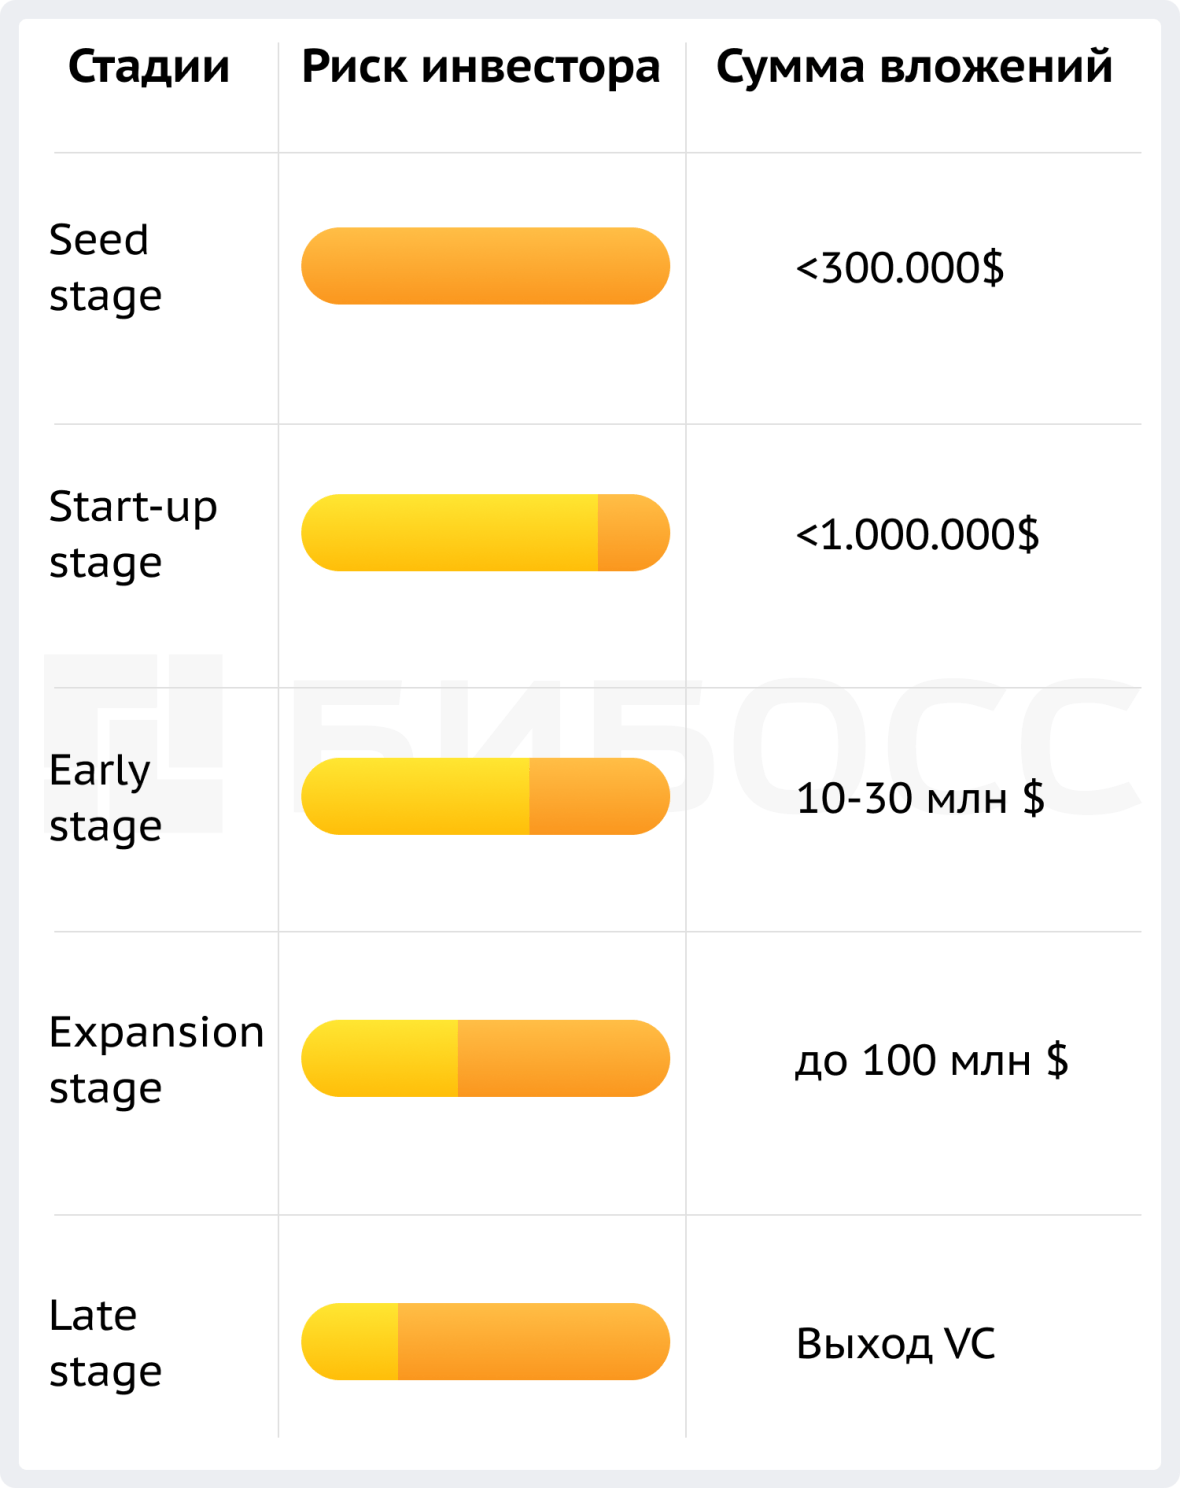1180x1488 pixels.
Task: Click the Стадии column header
Action: 149,67
